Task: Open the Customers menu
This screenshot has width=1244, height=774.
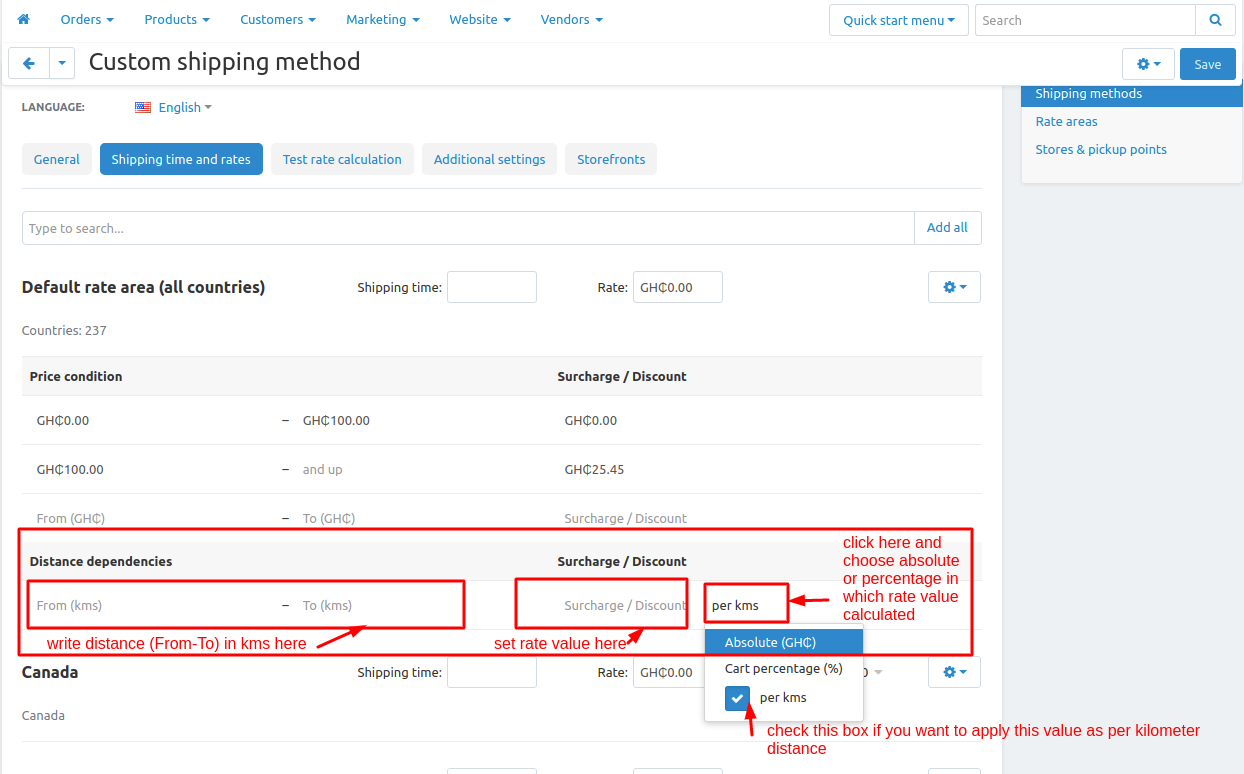Action: [x=278, y=19]
